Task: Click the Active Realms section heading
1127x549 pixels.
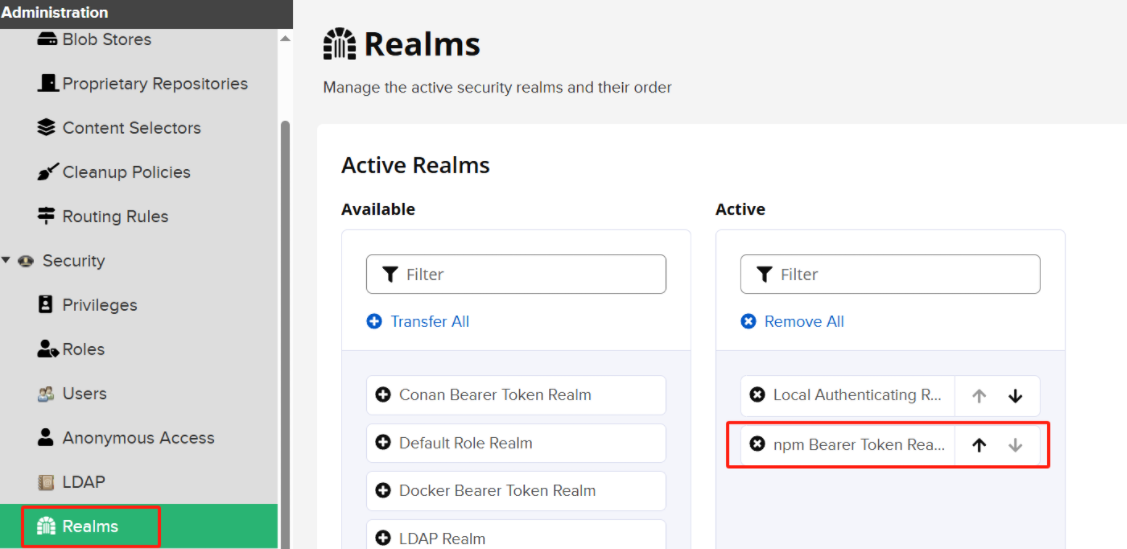Action: point(415,166)
